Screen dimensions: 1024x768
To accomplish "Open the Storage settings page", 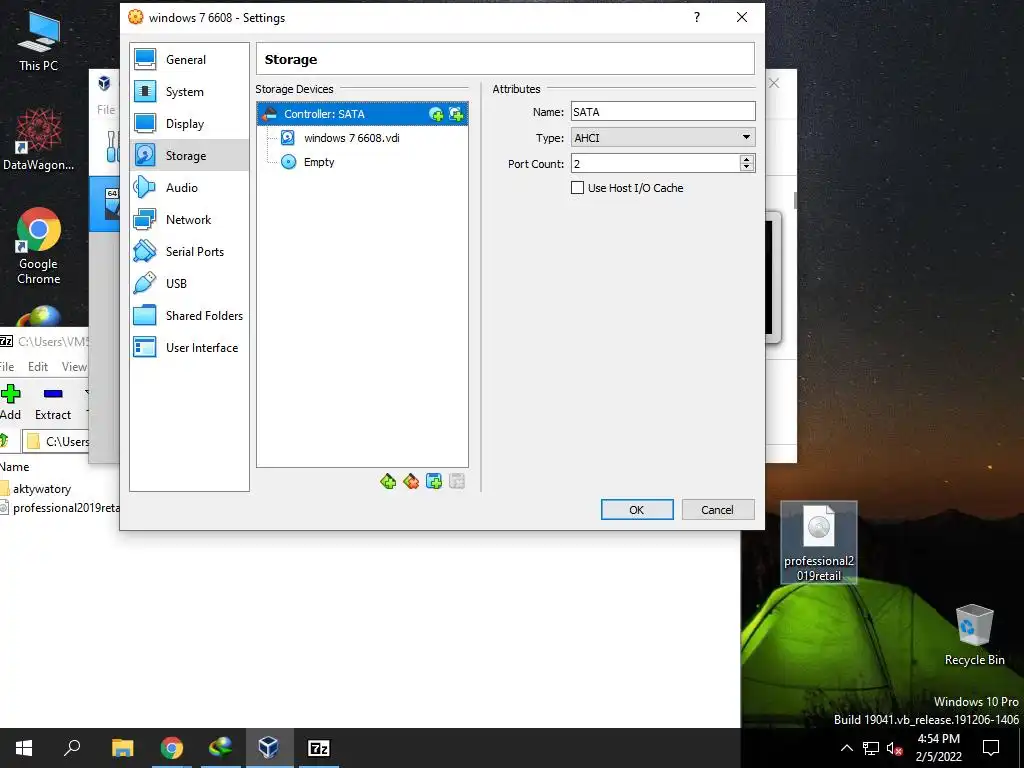I will pos(189,155).
